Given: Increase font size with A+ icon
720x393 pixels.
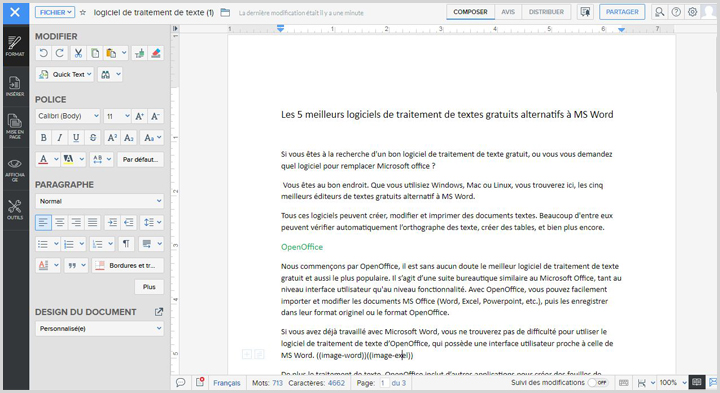Looking at the screenshot, I should [x=140, y=116].
